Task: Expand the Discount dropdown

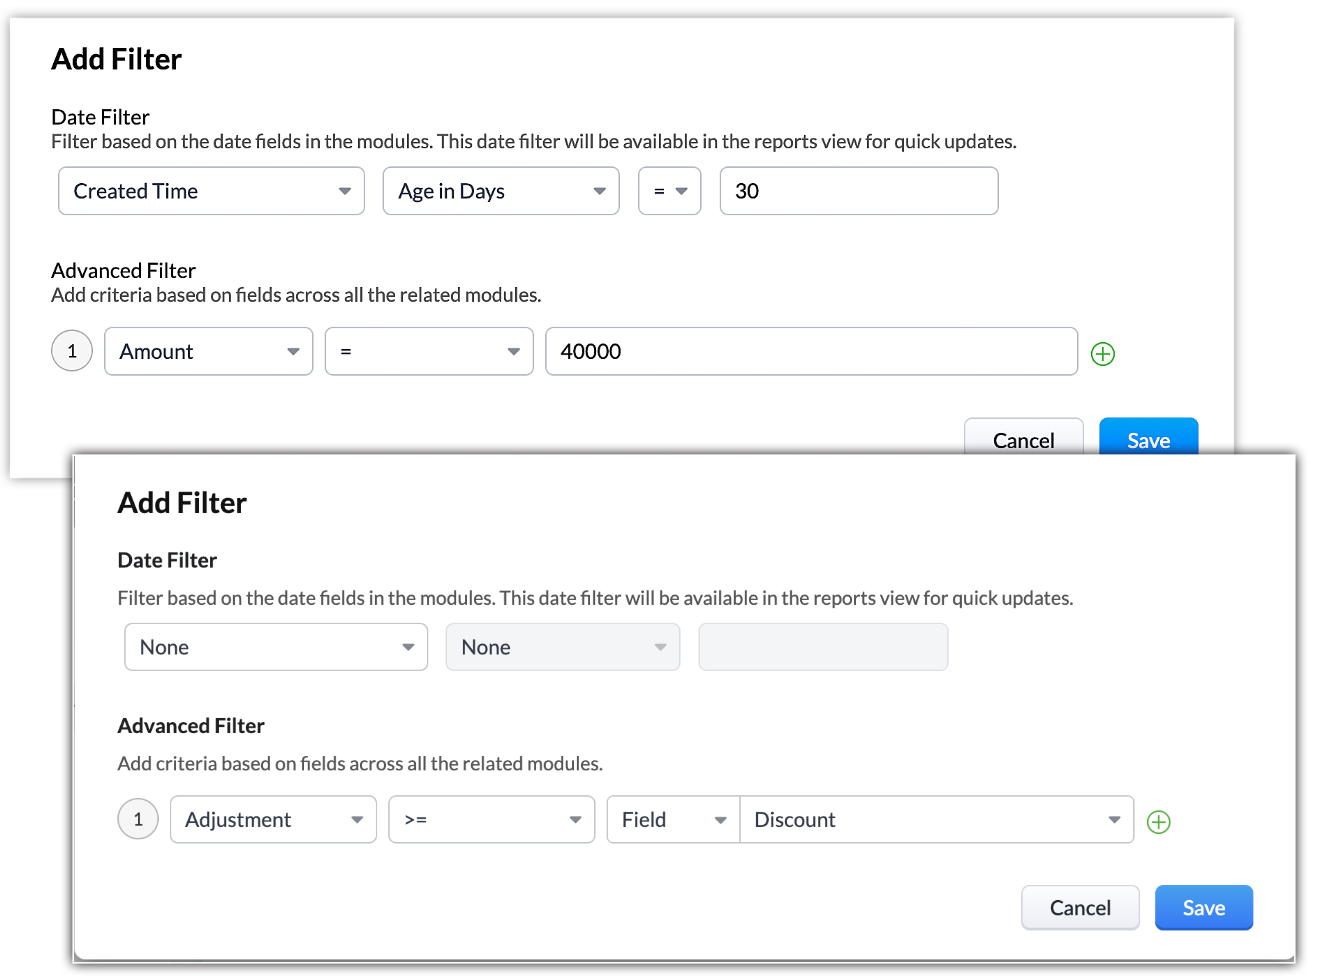Action: [936, 820]
